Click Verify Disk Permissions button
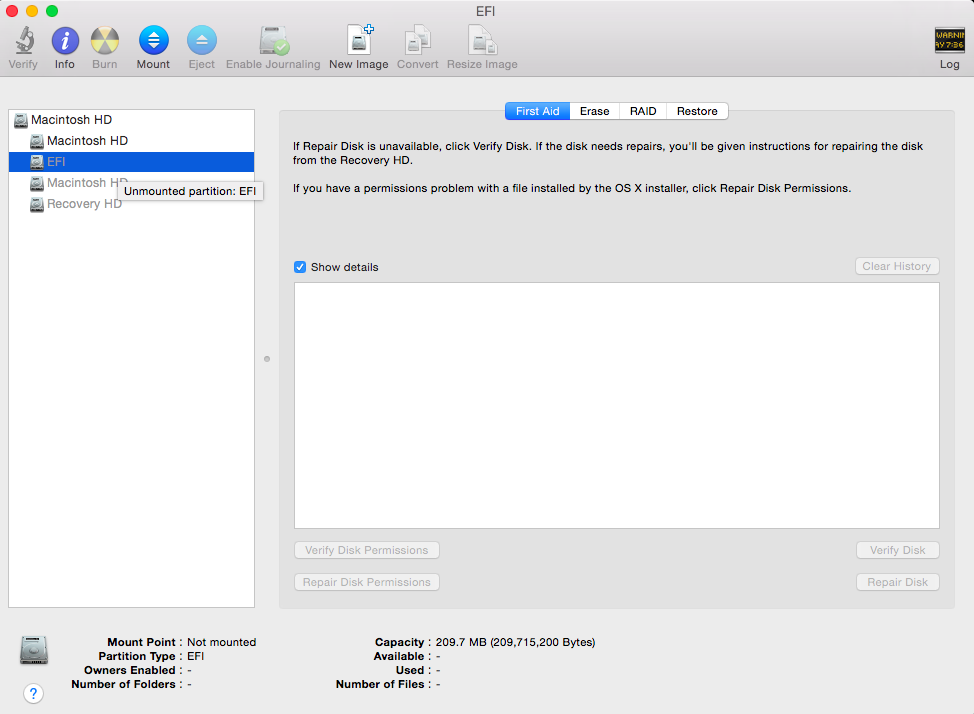The width and height of the screenshot is (974, 714). coord(366,550)
